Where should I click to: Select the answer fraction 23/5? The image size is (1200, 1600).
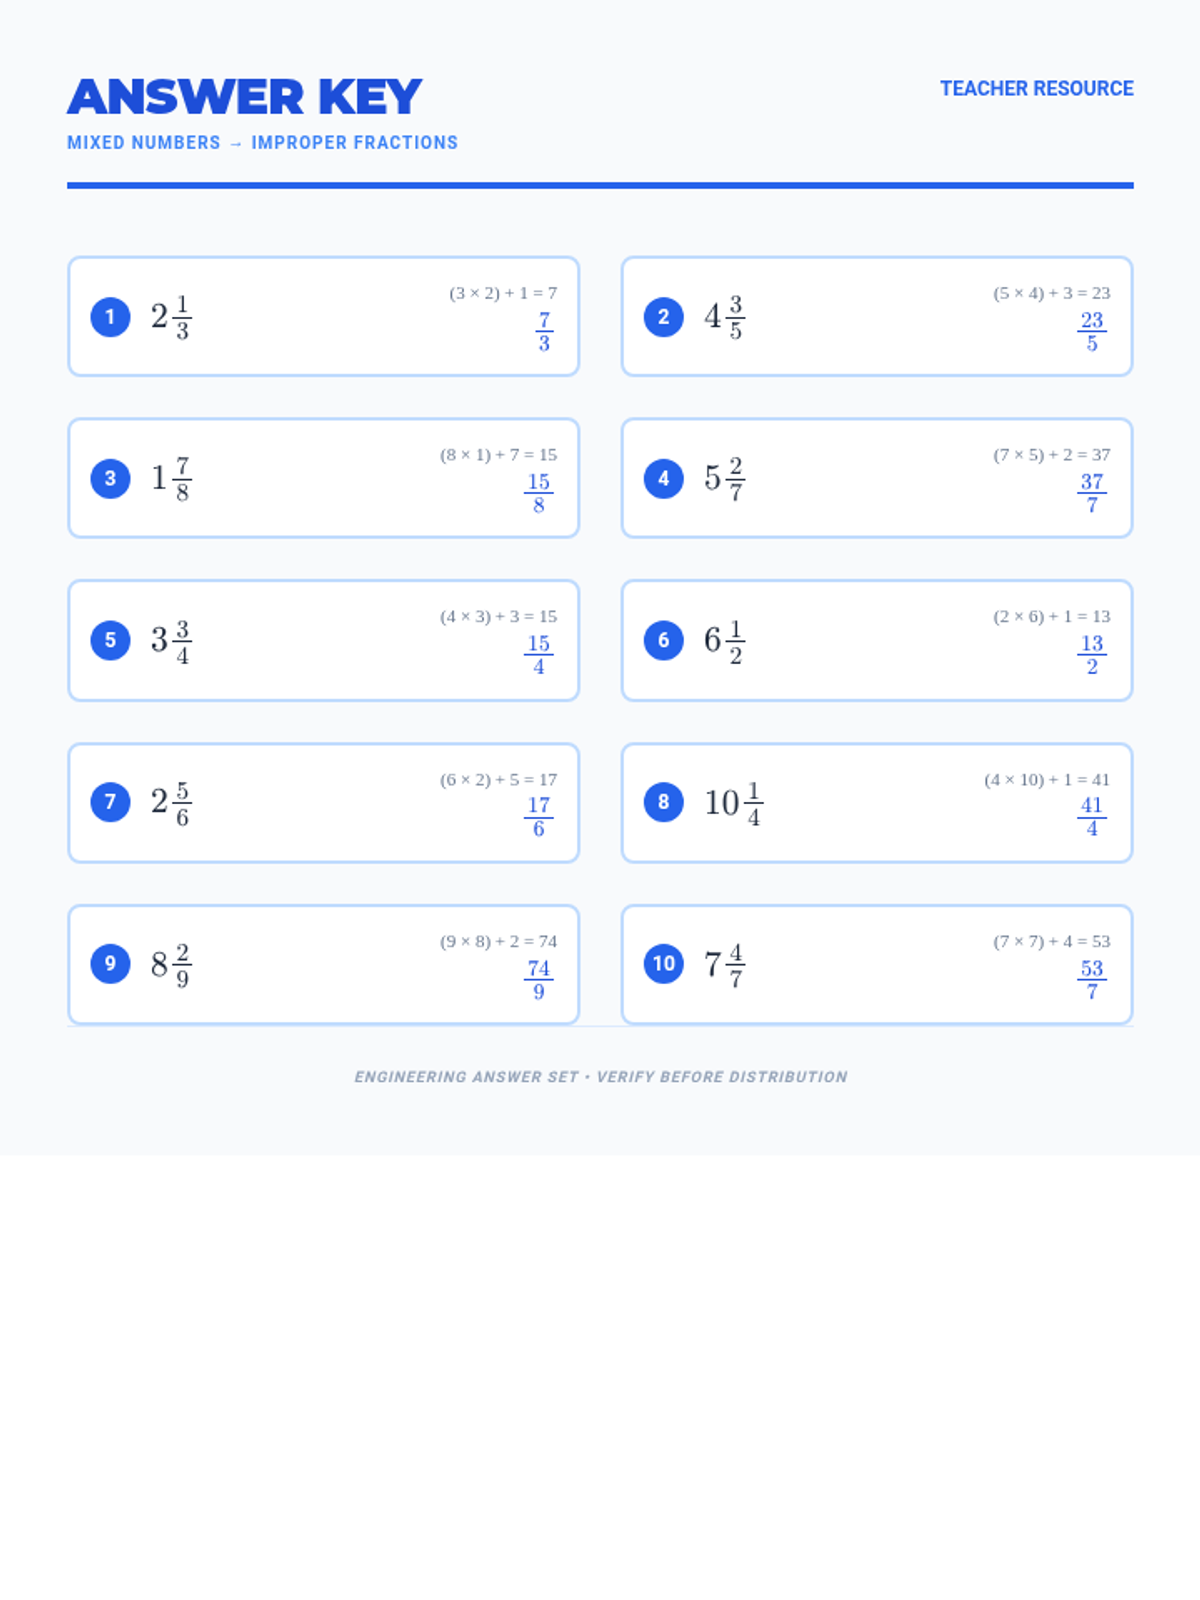pyautogui.click(x=1092, y=332)
